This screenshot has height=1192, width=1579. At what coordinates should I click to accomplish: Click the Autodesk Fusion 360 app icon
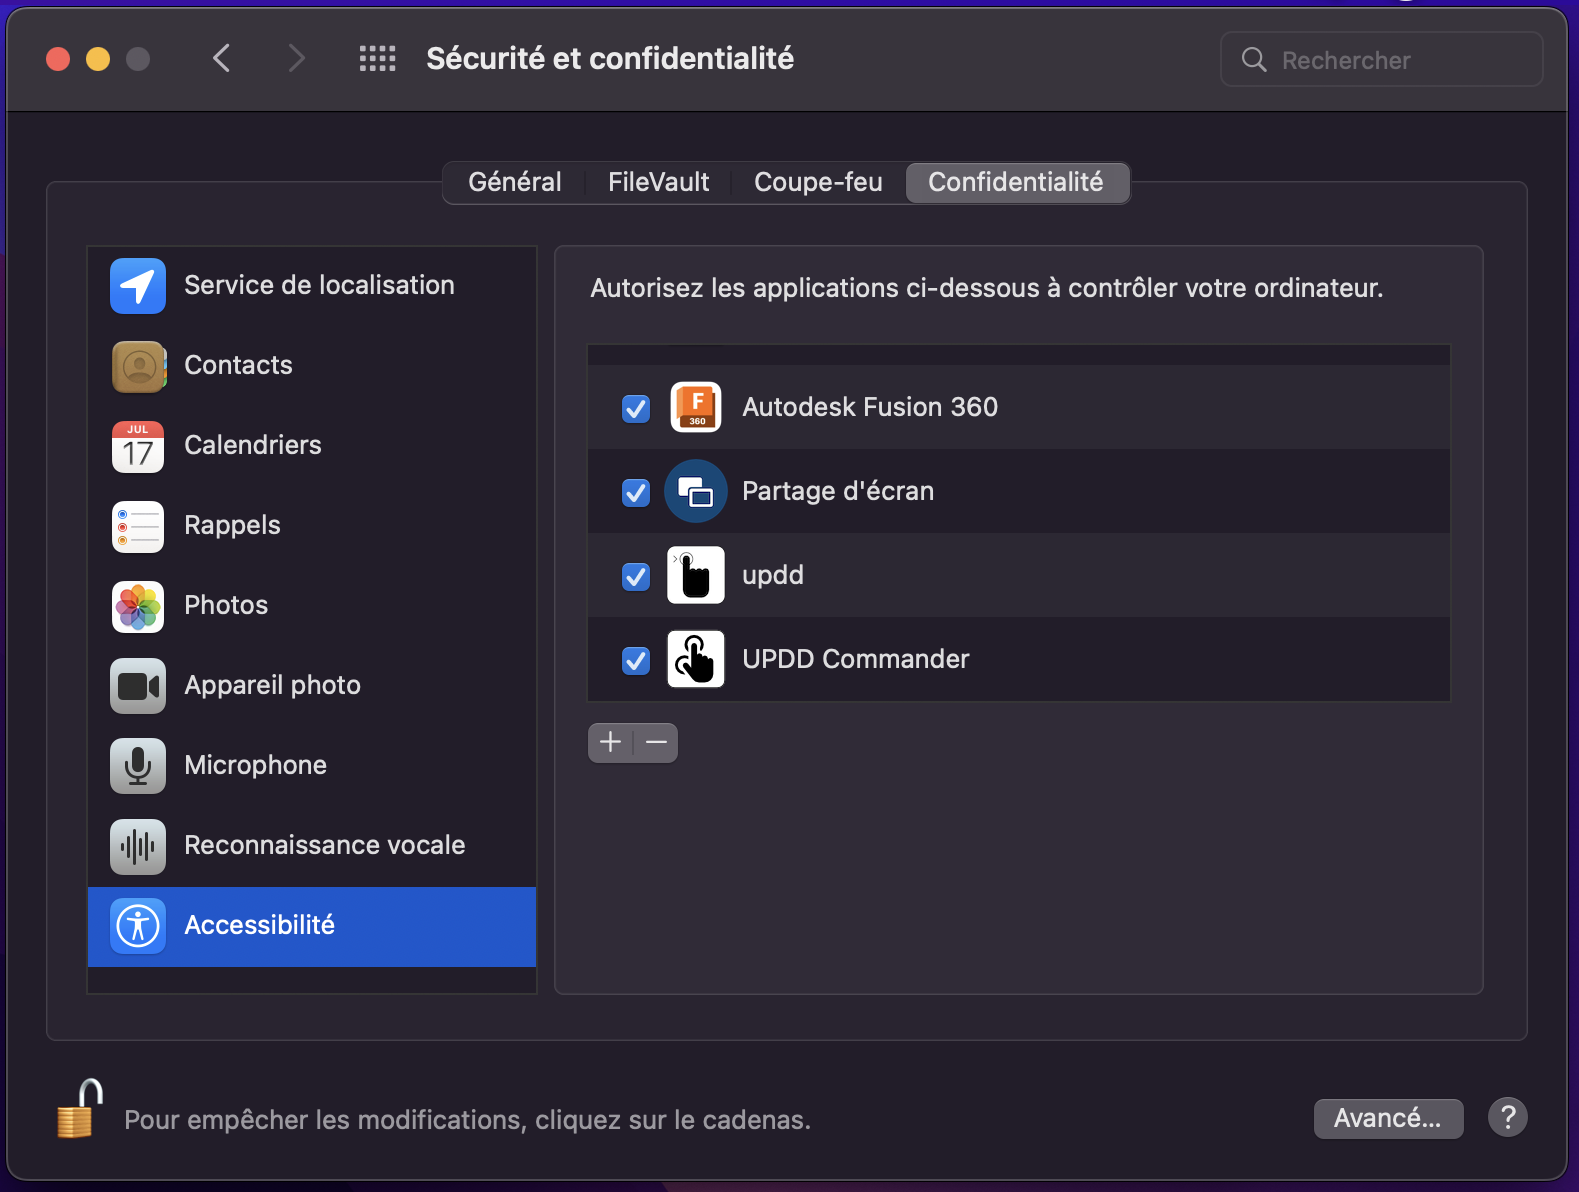pos(696,407)
